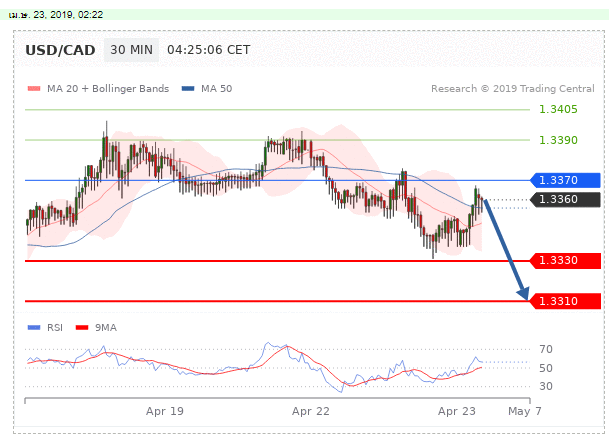The width and height of the screenshot is (609, 437).
Task: Click the 04:25:06 CET timestamp
Action: pos(209,50)
